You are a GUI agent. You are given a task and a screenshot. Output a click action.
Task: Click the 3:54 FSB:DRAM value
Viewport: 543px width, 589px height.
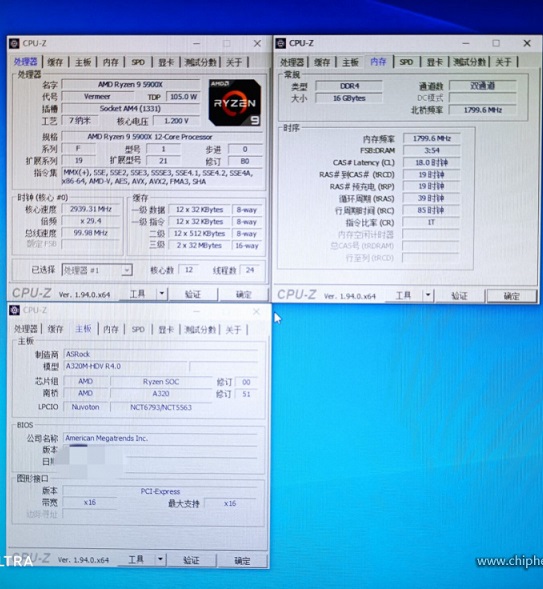click(x=431, y=151)
